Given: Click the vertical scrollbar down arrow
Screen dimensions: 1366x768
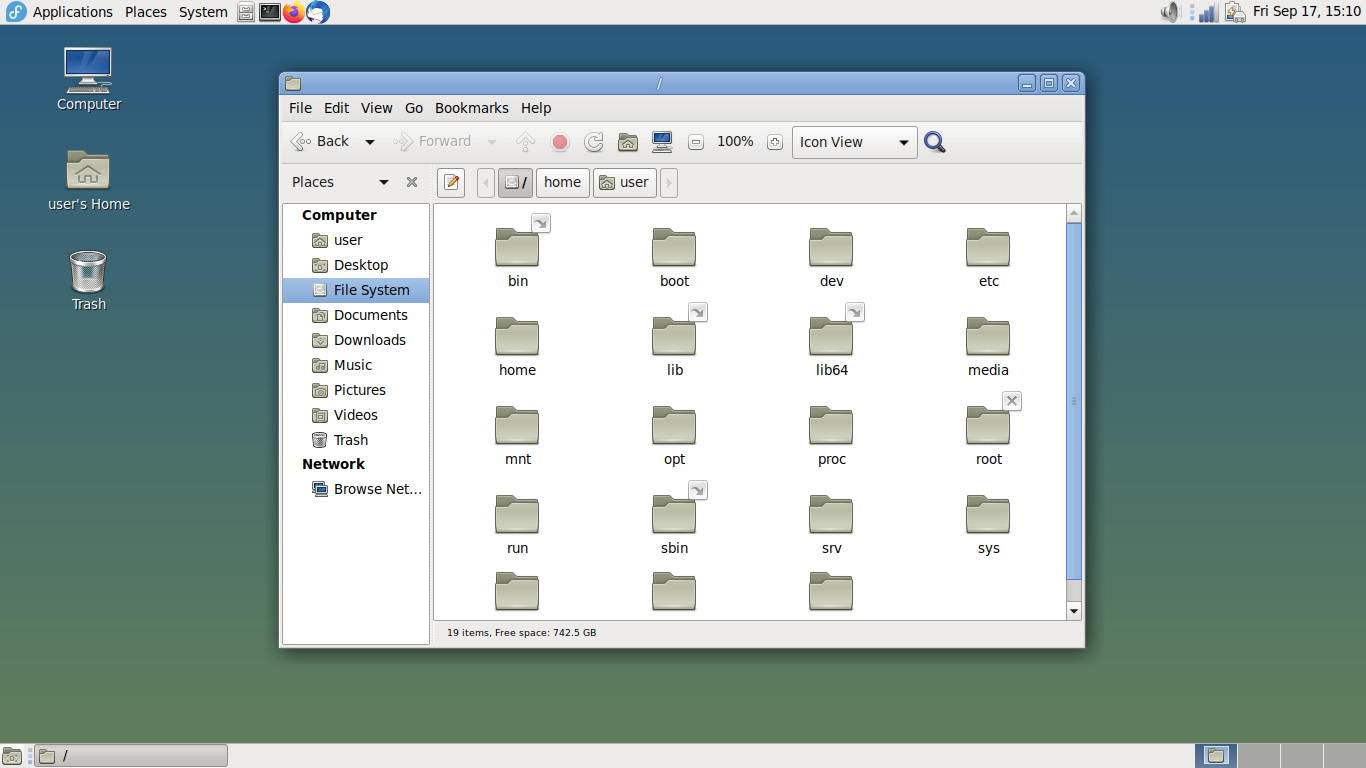Looking at the screenshot, I should pyautogui.click(x=1074, y=610).
